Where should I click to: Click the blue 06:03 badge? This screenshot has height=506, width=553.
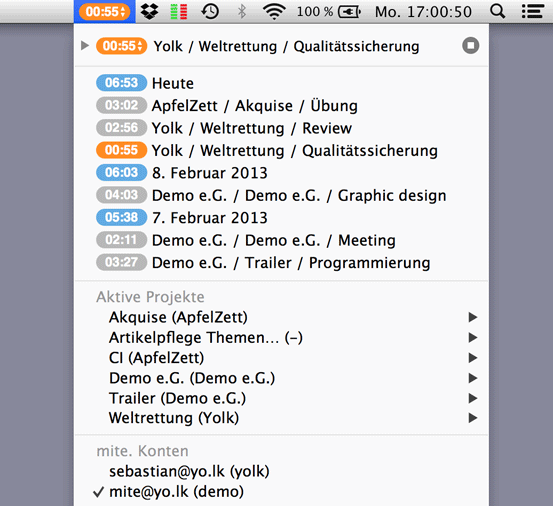pyautogui.click(x=121, y=172)
